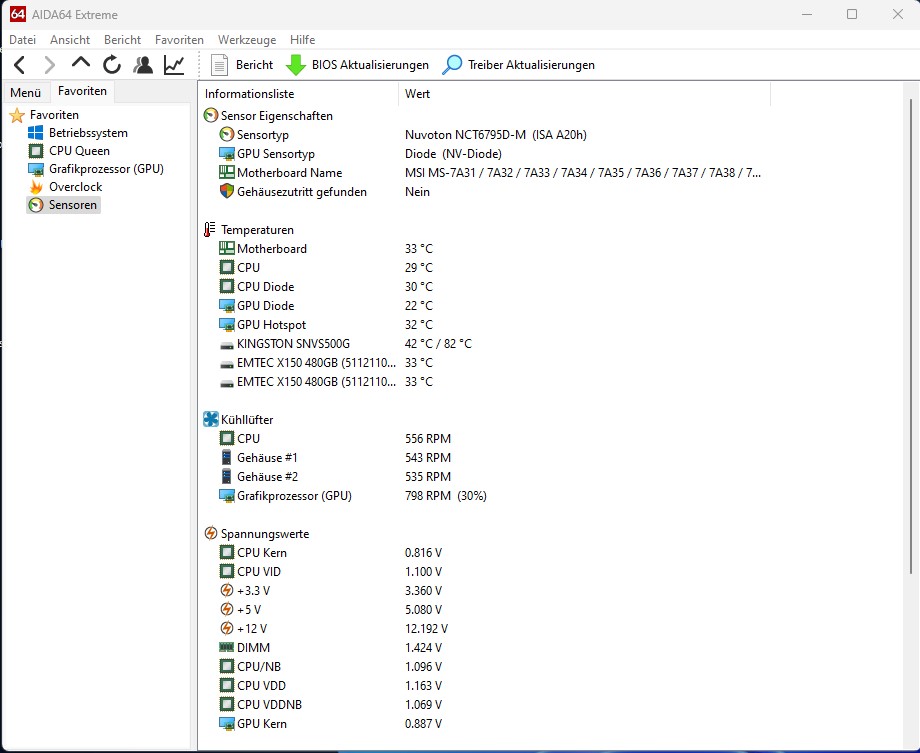Select the CPU VDD voltage row

pyautogui.click(x=487, y=686)
